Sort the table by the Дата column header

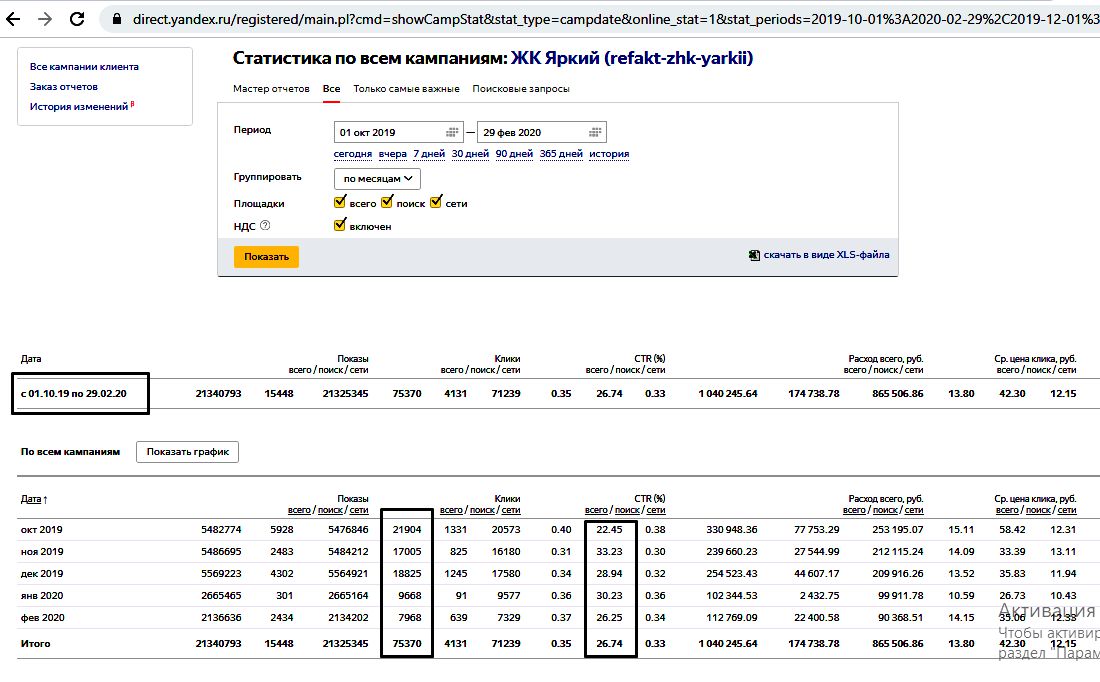click(31, 499)
